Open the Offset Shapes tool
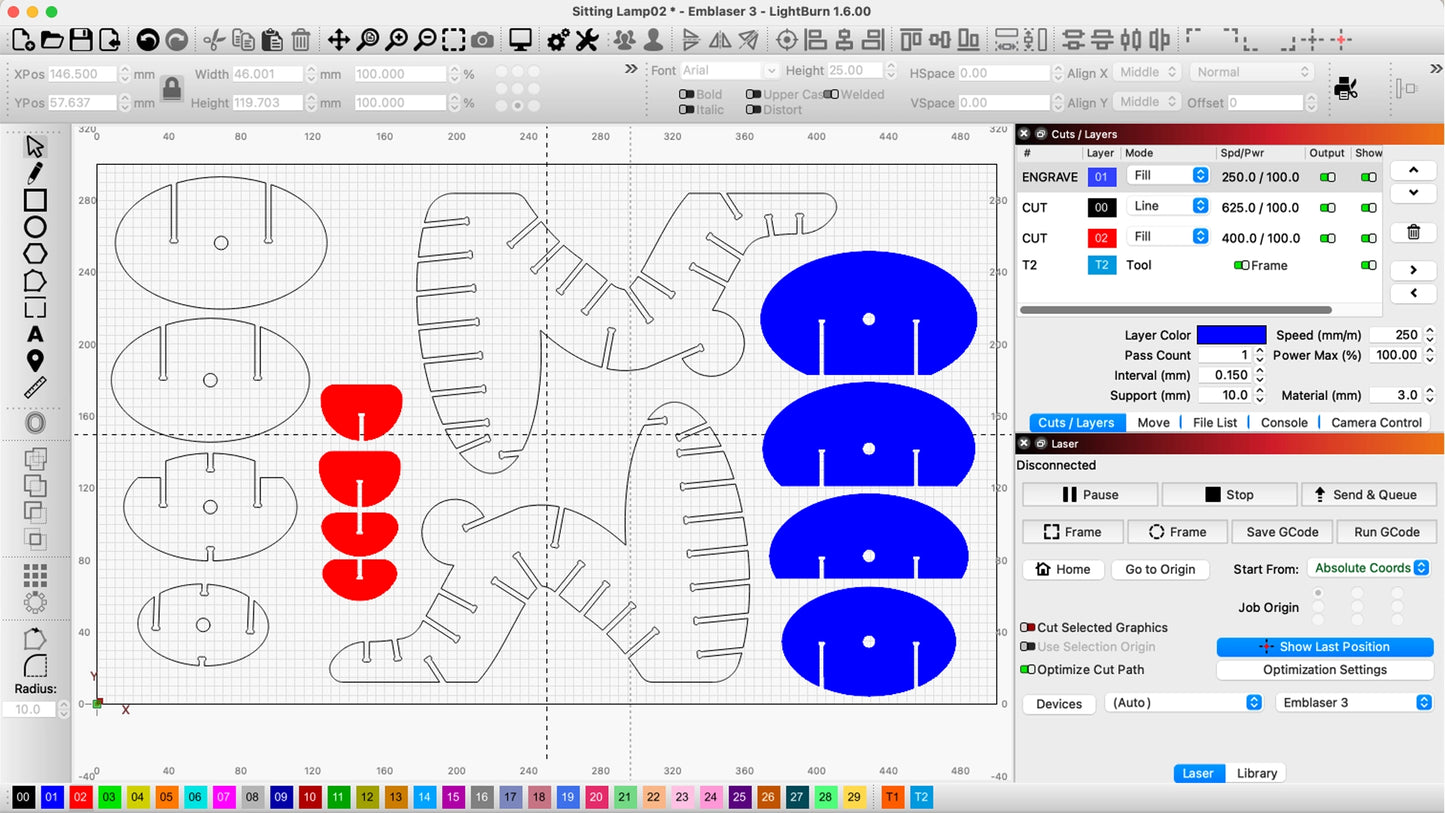This screenshot has height=813, width=1445. point(35,423)
